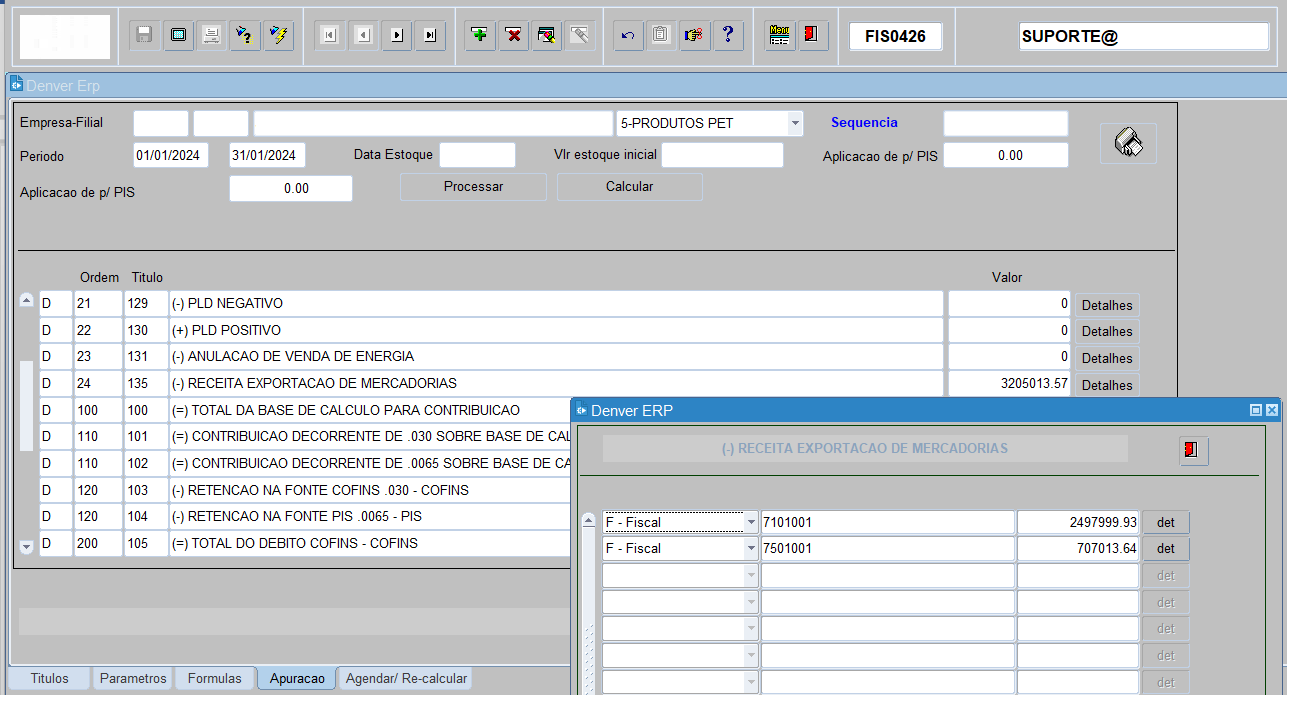Image resolution: width=1293 pixels, height=706 pixels.
Task: Click the blue undo arrow icon
Action: click(x=628, y=35)
